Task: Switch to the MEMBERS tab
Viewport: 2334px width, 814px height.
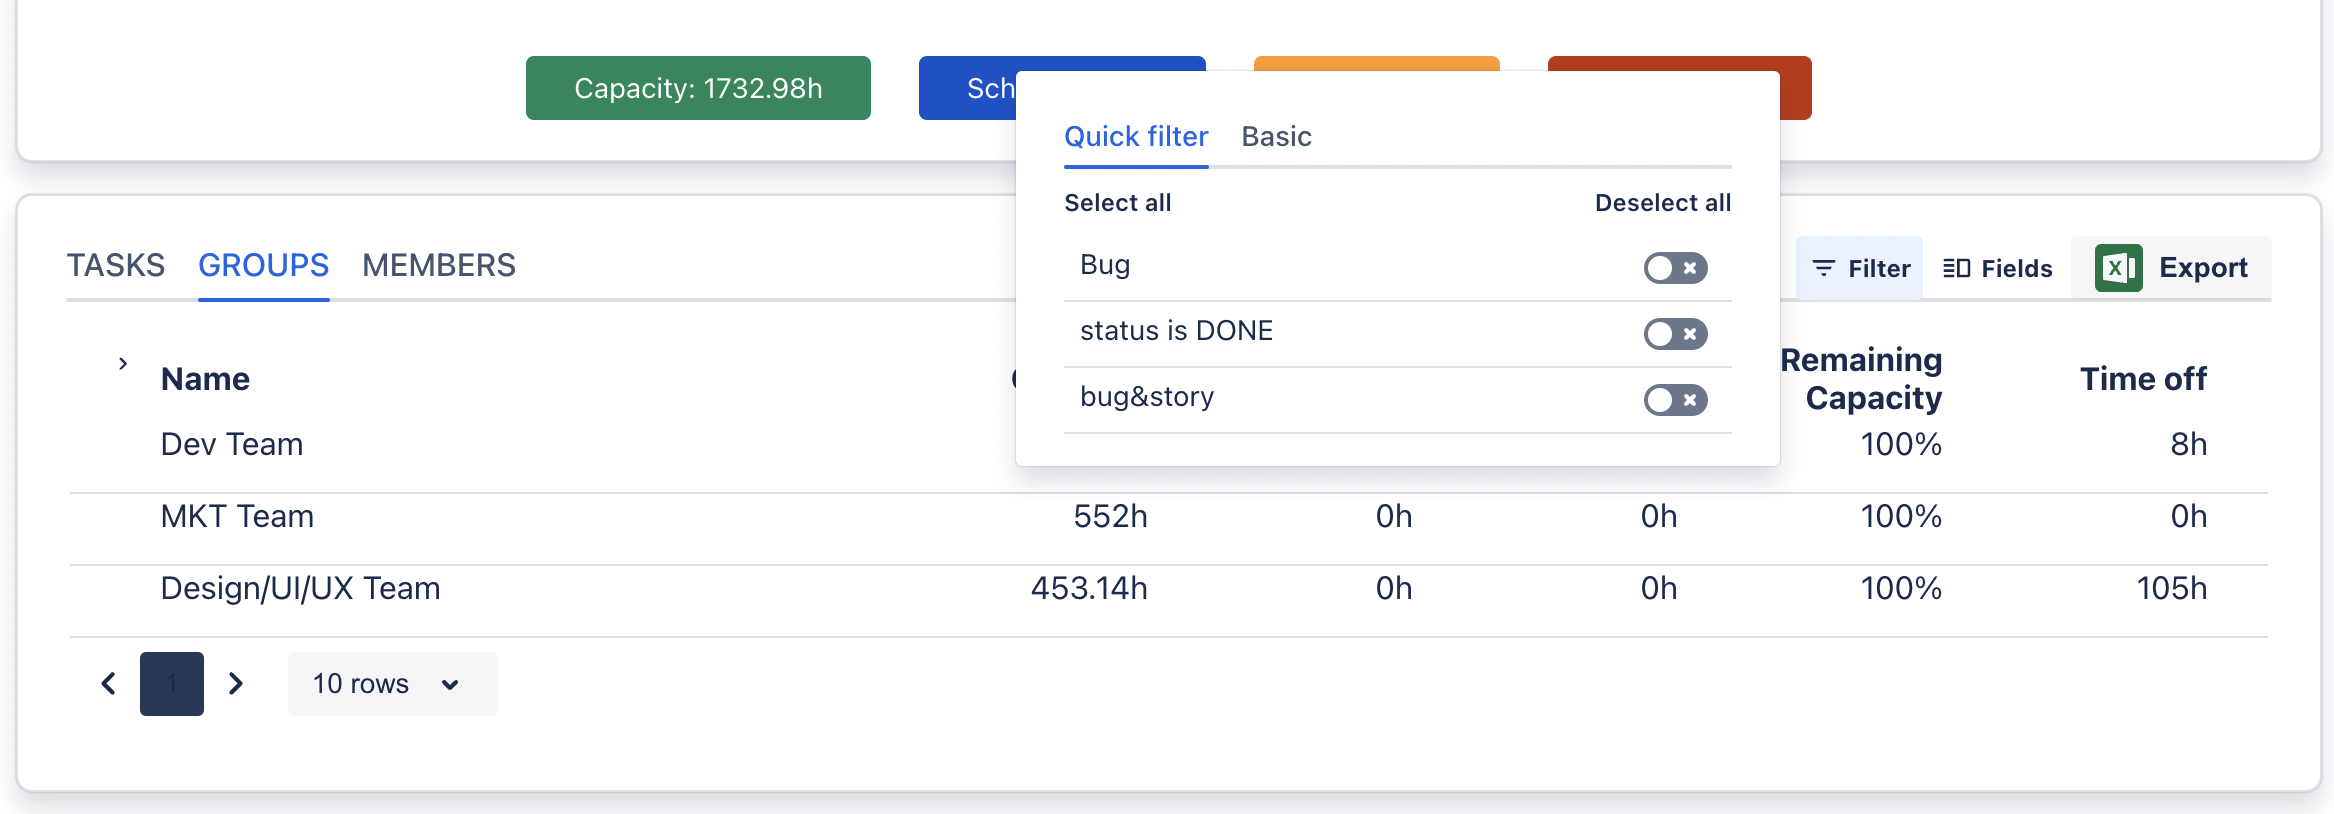Action: [x=438, y=266]
